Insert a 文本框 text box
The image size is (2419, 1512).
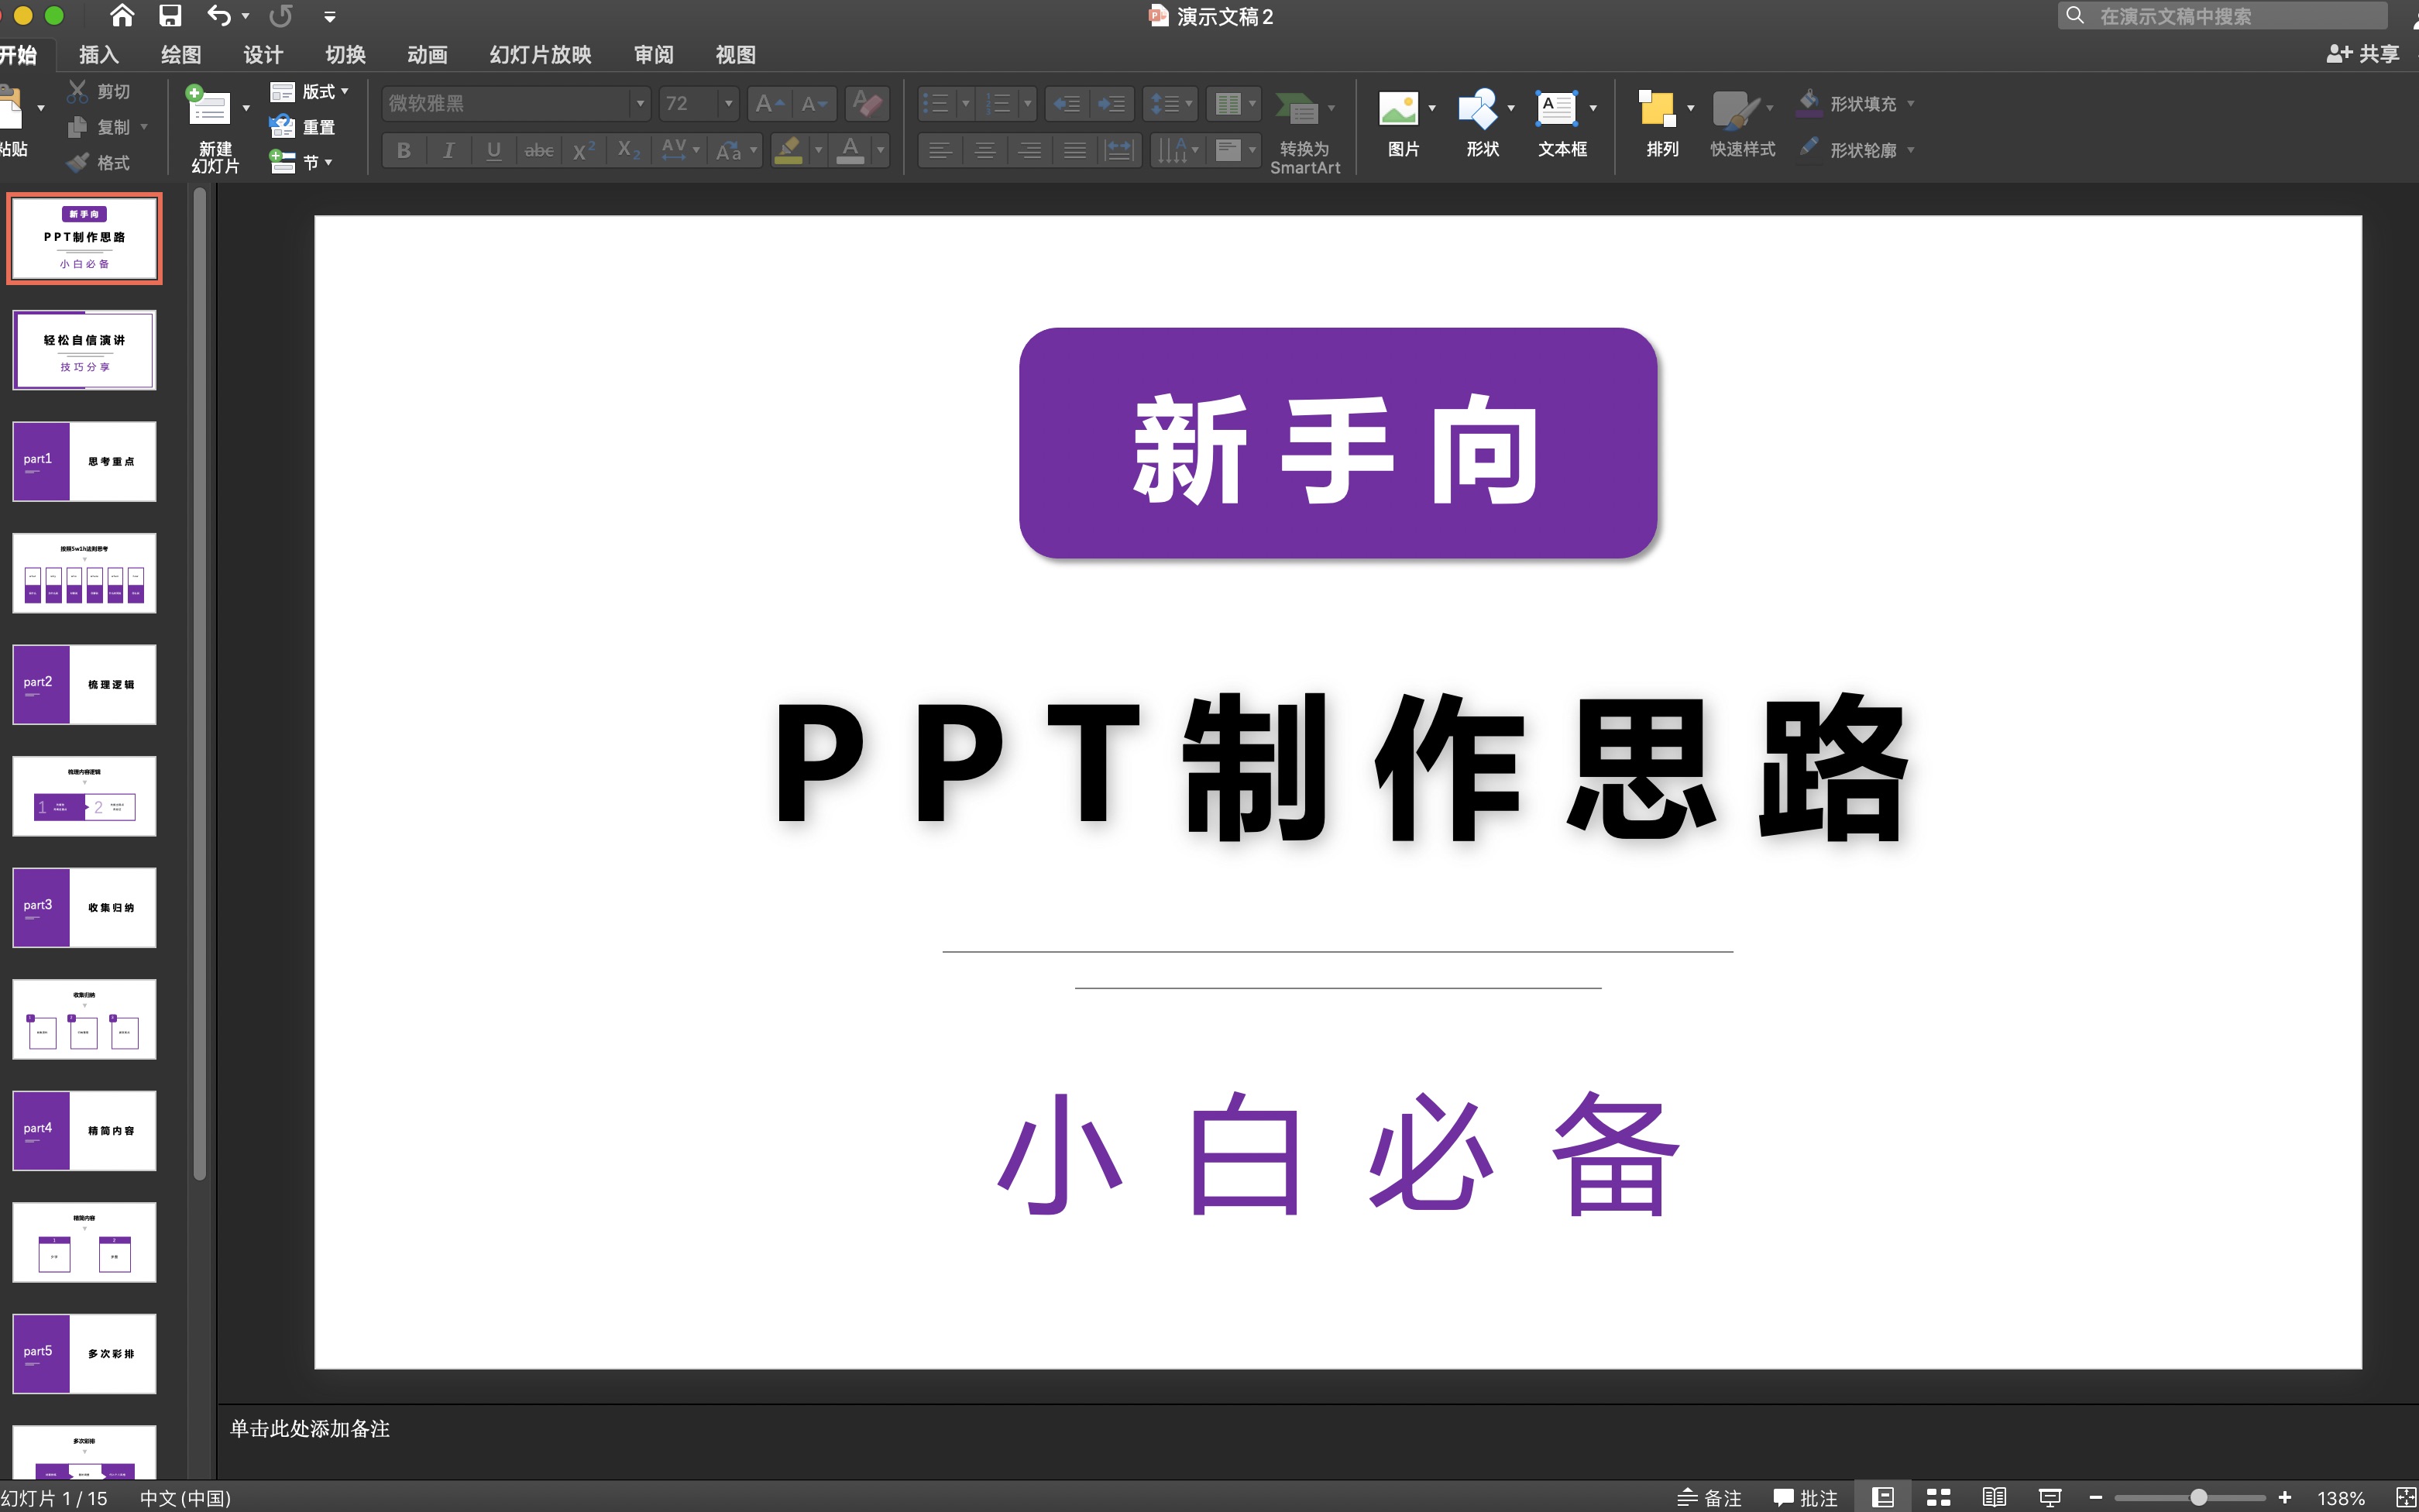(1556, 108)
